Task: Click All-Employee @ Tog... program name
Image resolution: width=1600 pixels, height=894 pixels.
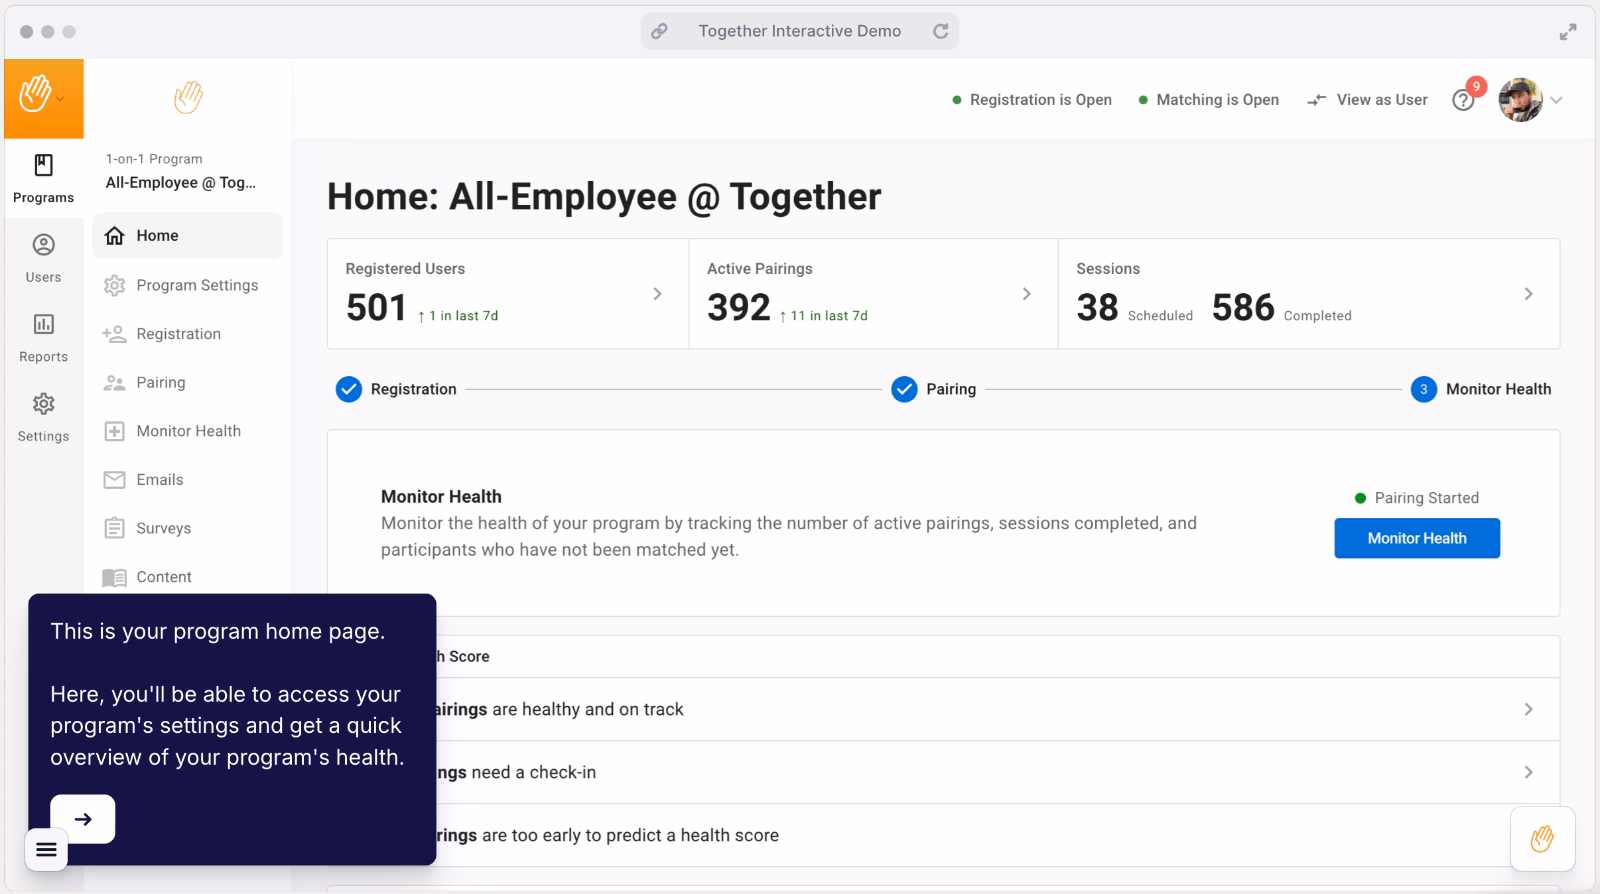Action: [x=181, y=183]
